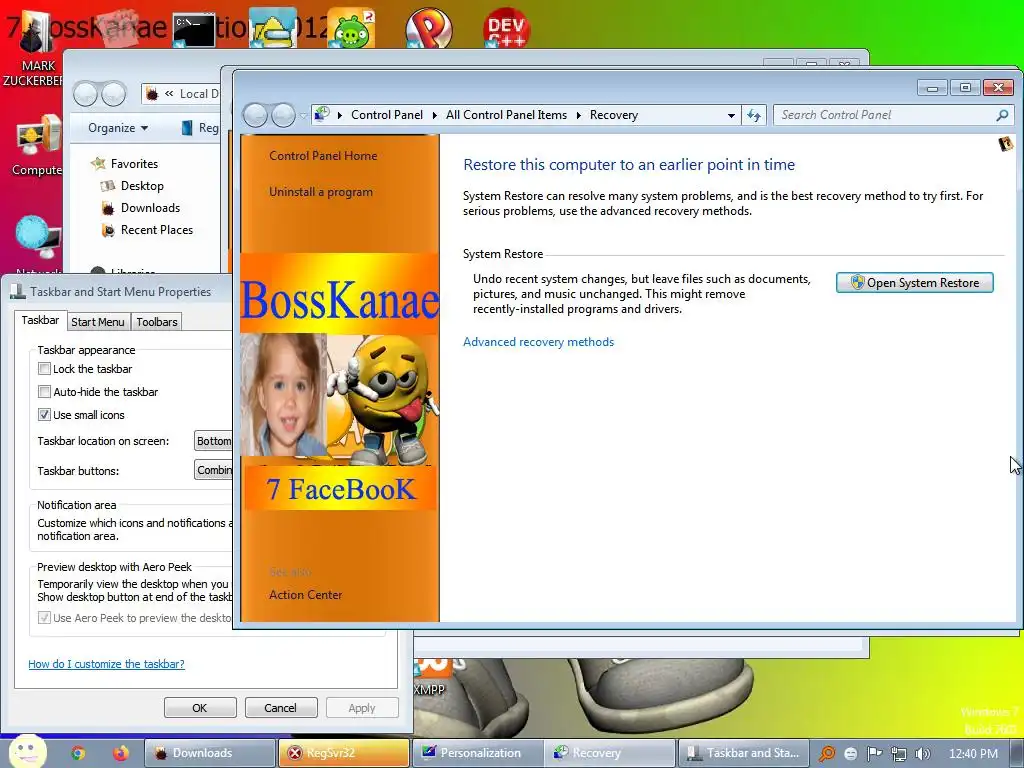Launch the Dev-C++ desktop shortcut
Image resolution: width=1024 pixels, height=768 pixels.
coord(506,28)
